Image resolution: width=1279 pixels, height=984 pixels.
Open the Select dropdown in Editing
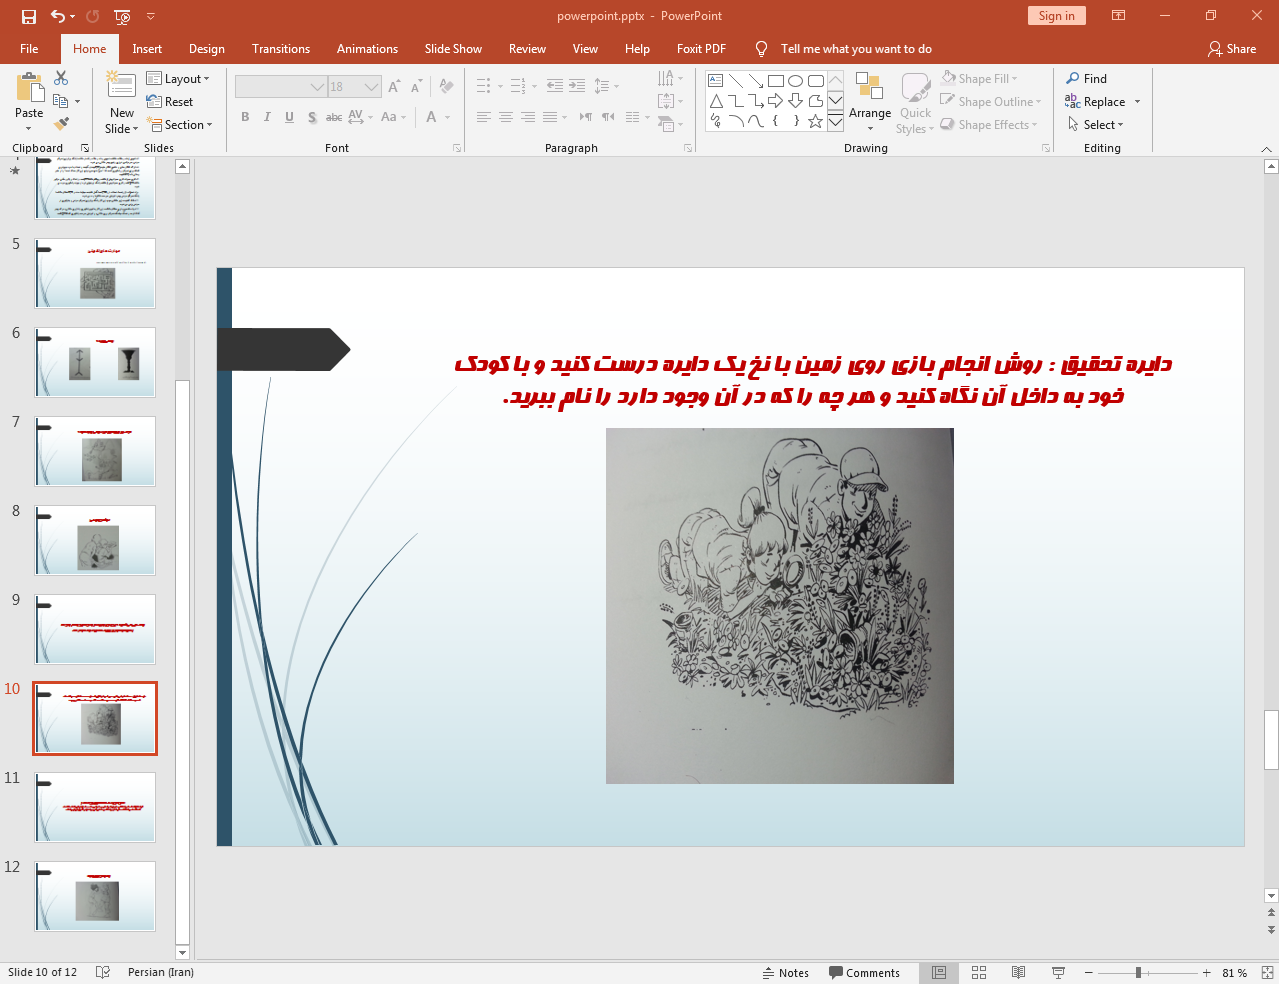click(1095, 125)
